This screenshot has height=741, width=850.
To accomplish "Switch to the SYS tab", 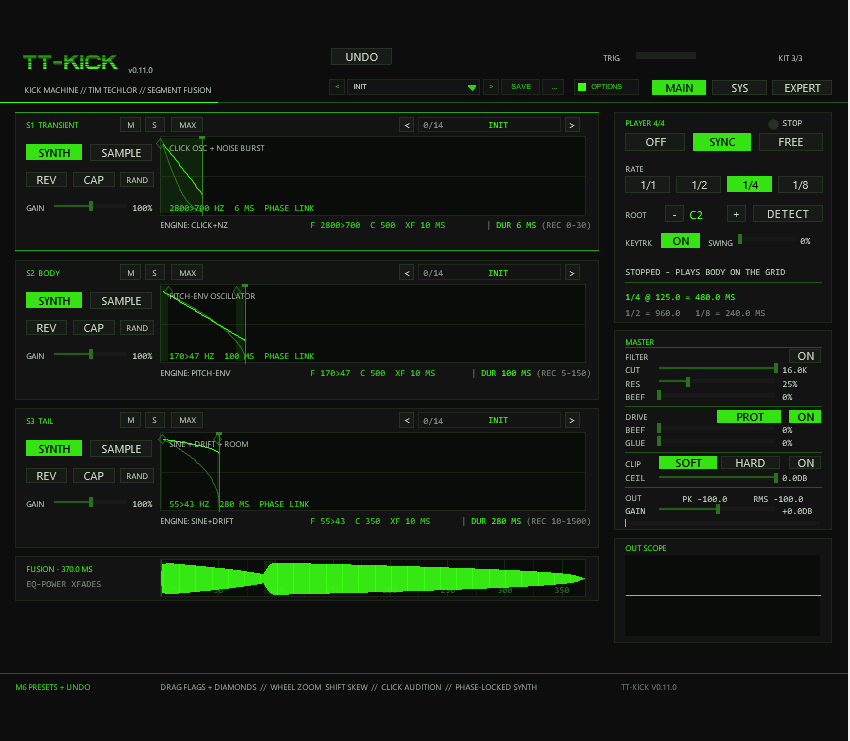I will pos(739,88).
